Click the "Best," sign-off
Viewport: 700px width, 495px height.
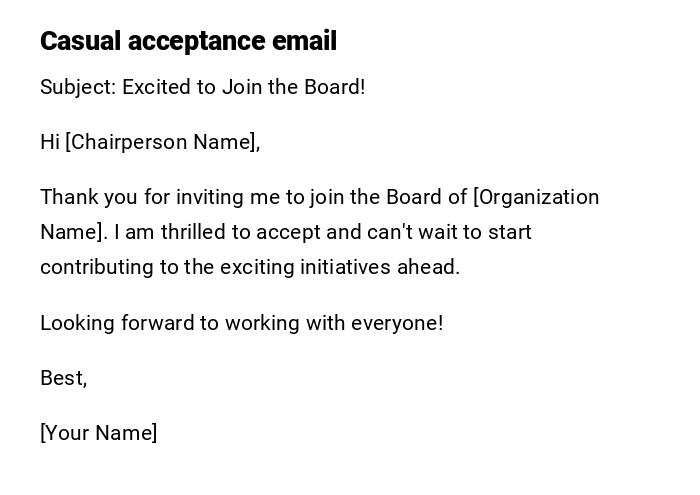[63, 378]
